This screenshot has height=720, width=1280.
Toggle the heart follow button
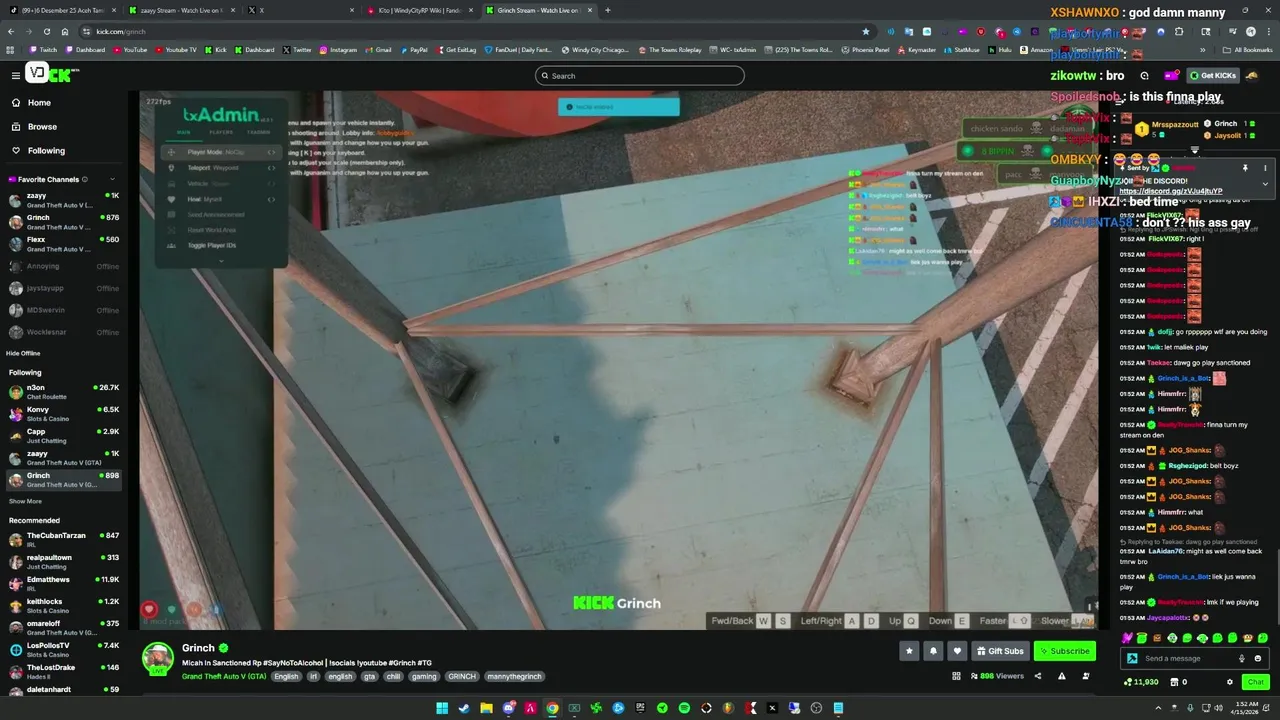(957, 651)
